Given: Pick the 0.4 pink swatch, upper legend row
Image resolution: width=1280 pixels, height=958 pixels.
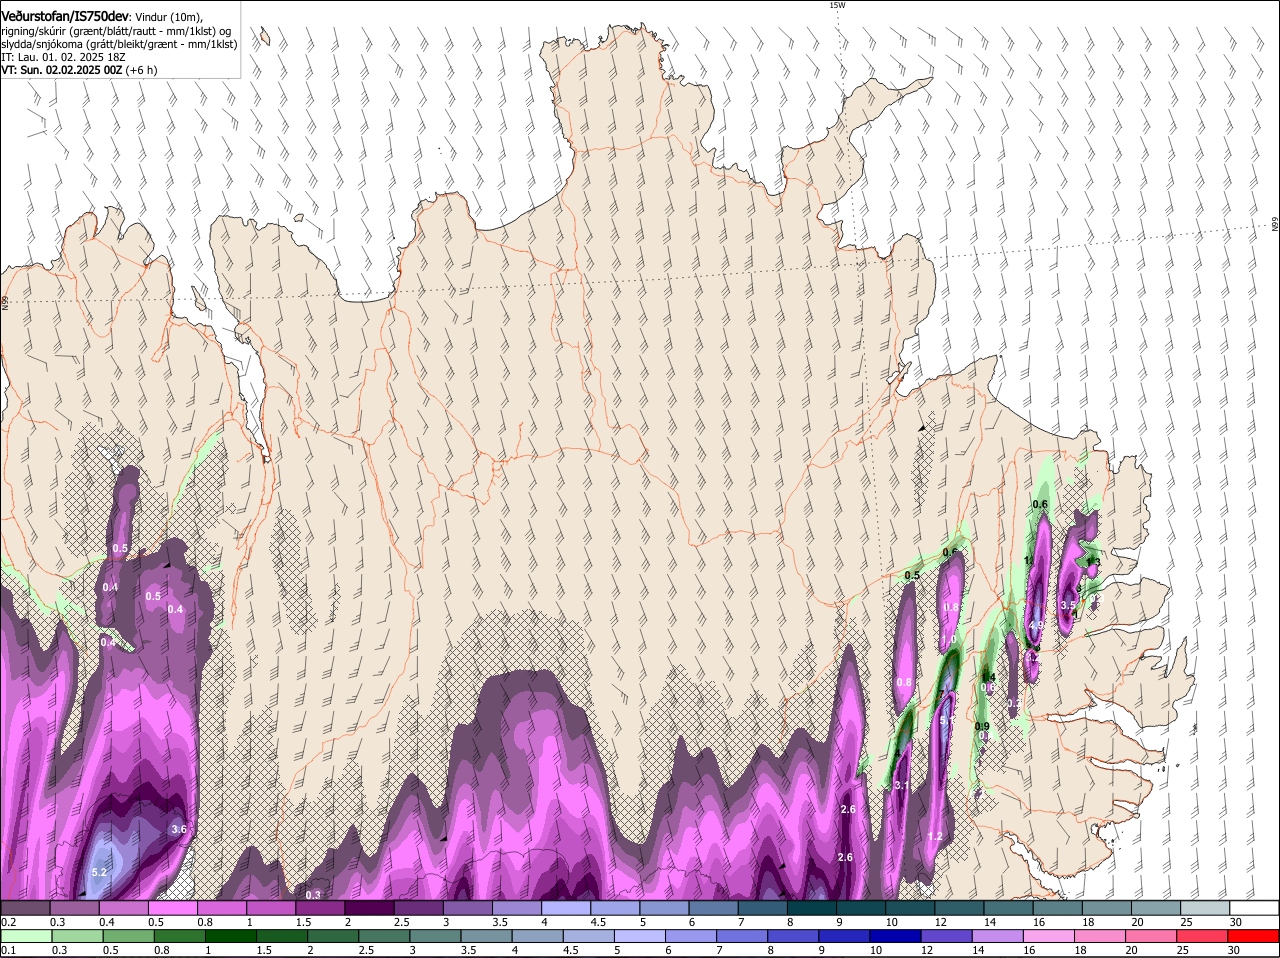Looking at the screenshot, I should [x=123, y=907].
